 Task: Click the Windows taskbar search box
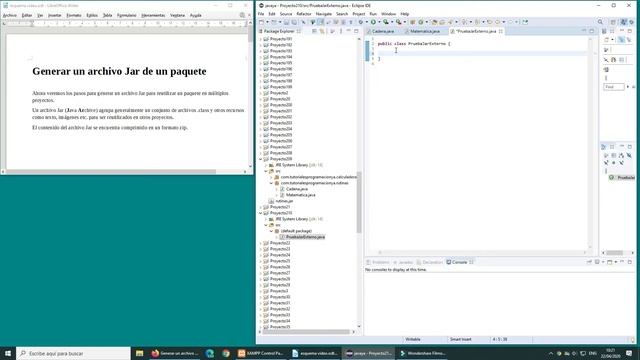pos(73,353)
